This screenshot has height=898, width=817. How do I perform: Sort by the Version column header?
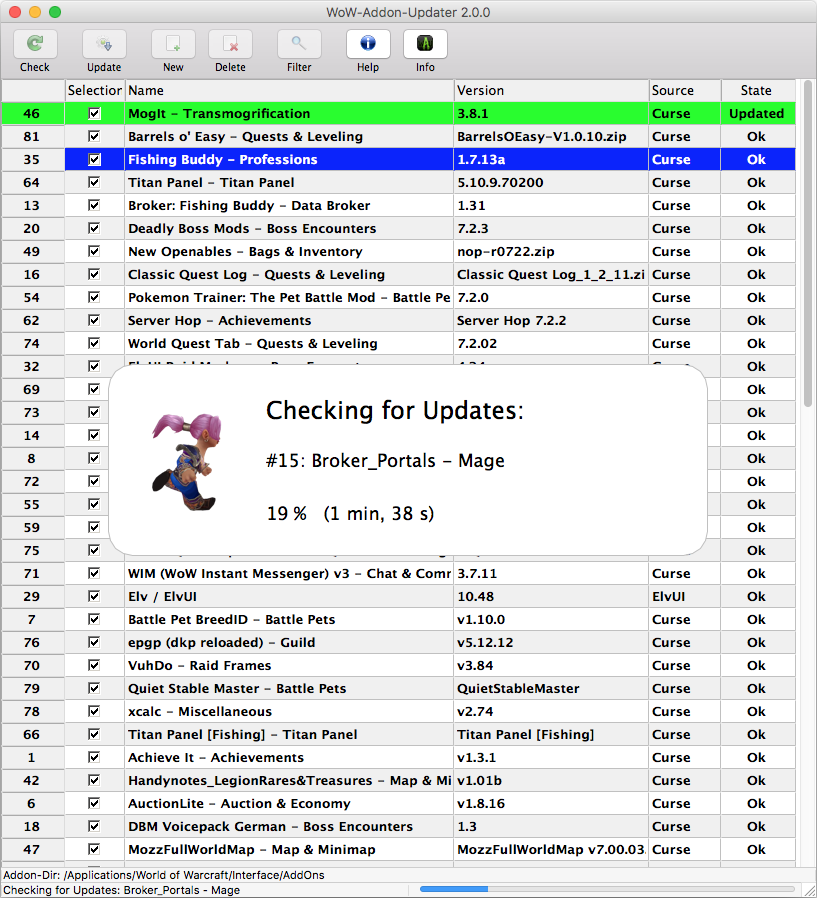point(551,90)
